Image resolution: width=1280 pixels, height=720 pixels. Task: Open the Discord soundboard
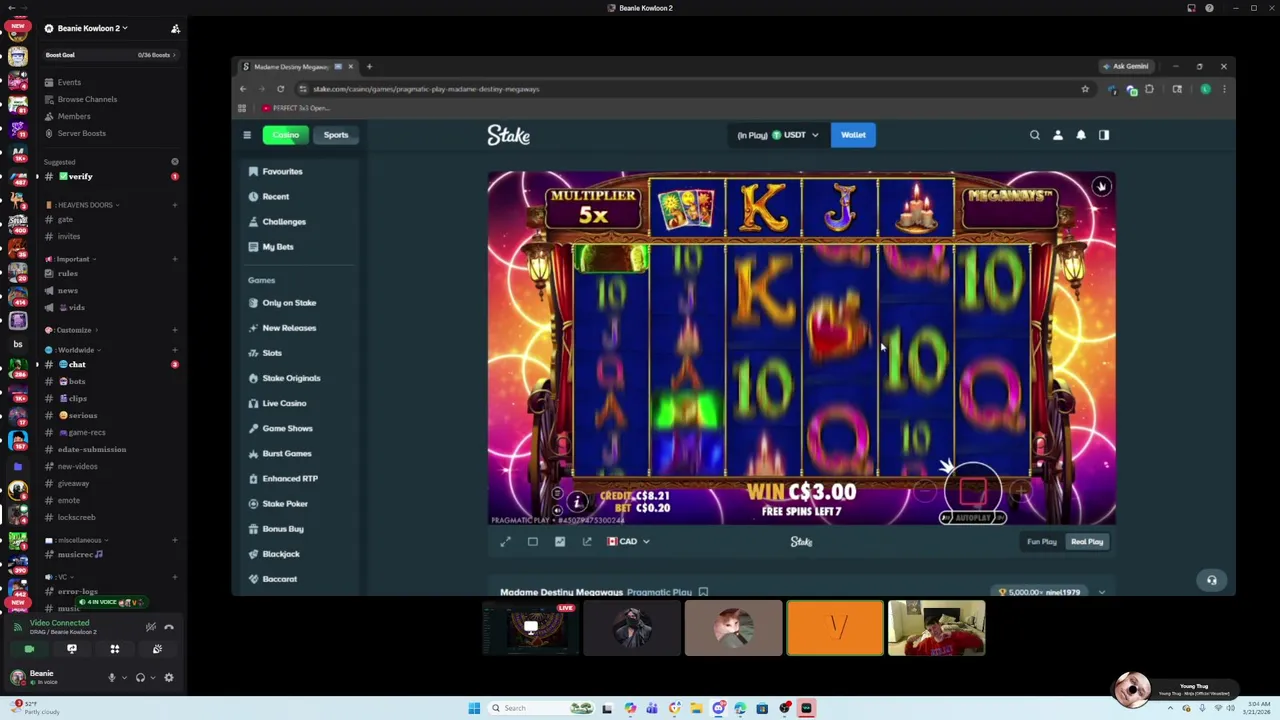157,649
